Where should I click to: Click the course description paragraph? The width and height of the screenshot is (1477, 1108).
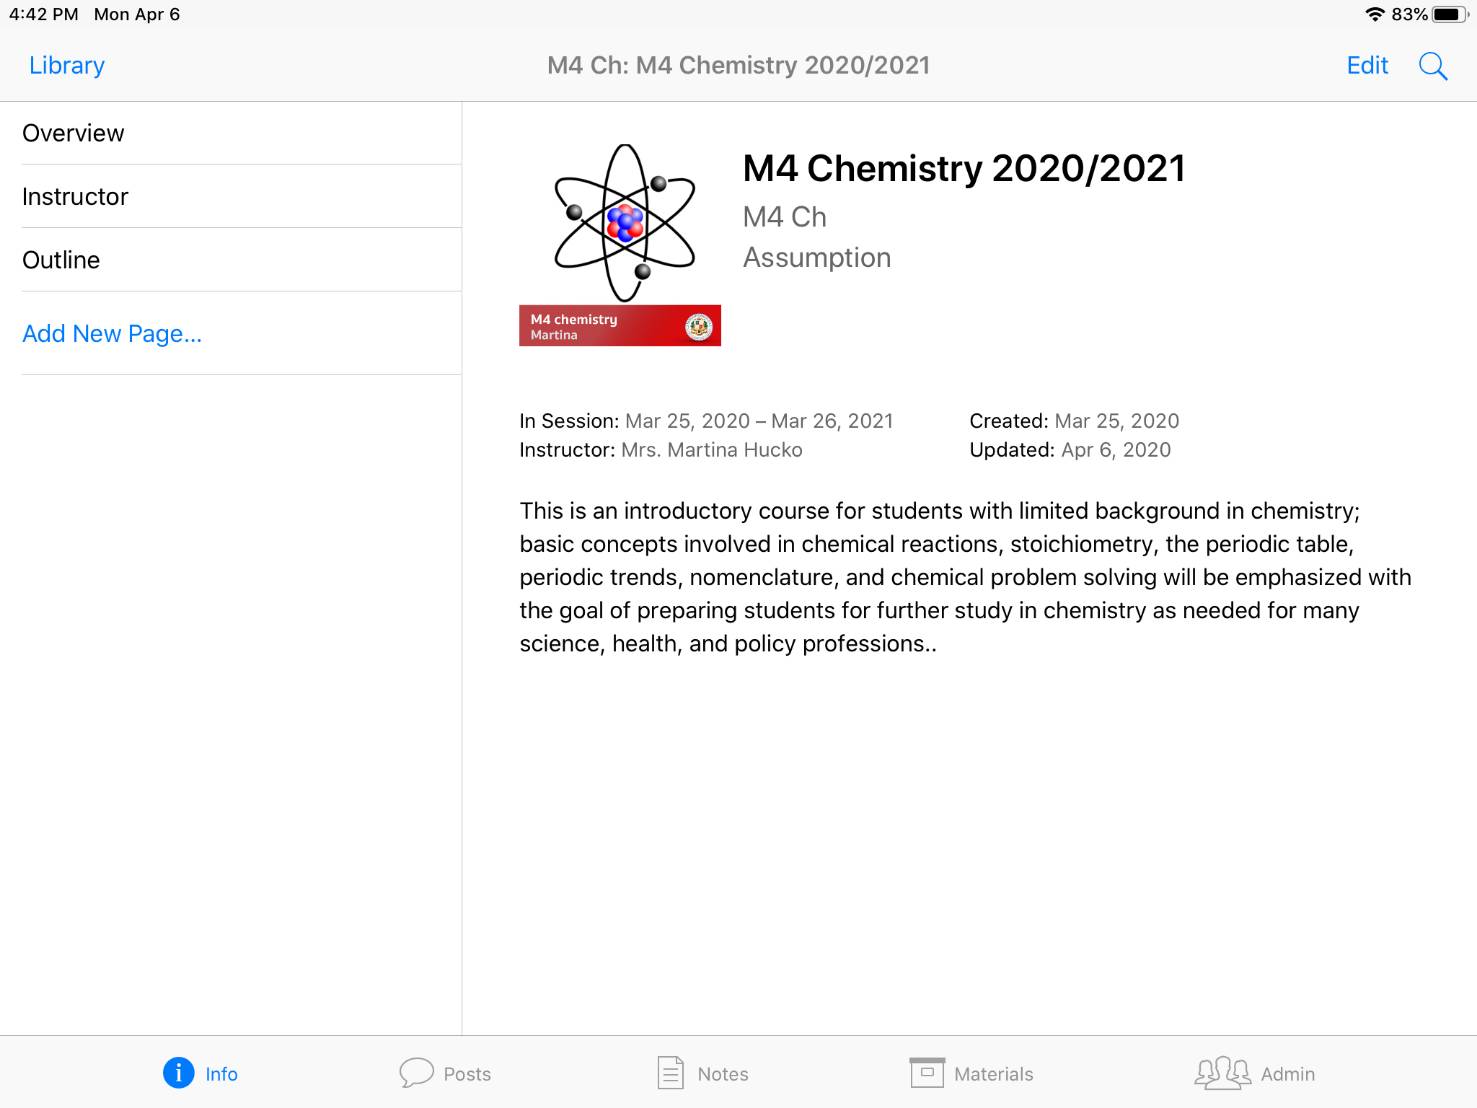[x=965, y=577]
